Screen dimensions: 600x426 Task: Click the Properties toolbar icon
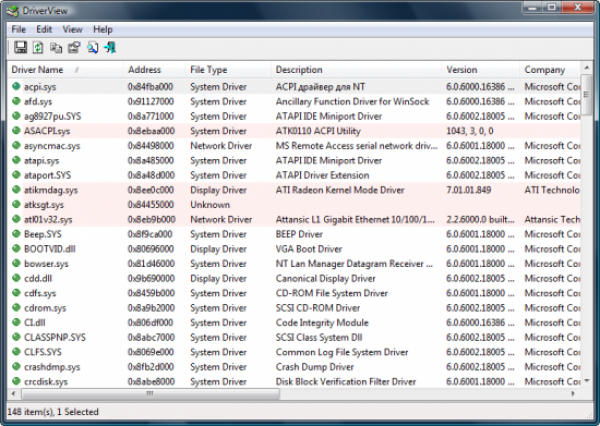click(x=73, y=47)
